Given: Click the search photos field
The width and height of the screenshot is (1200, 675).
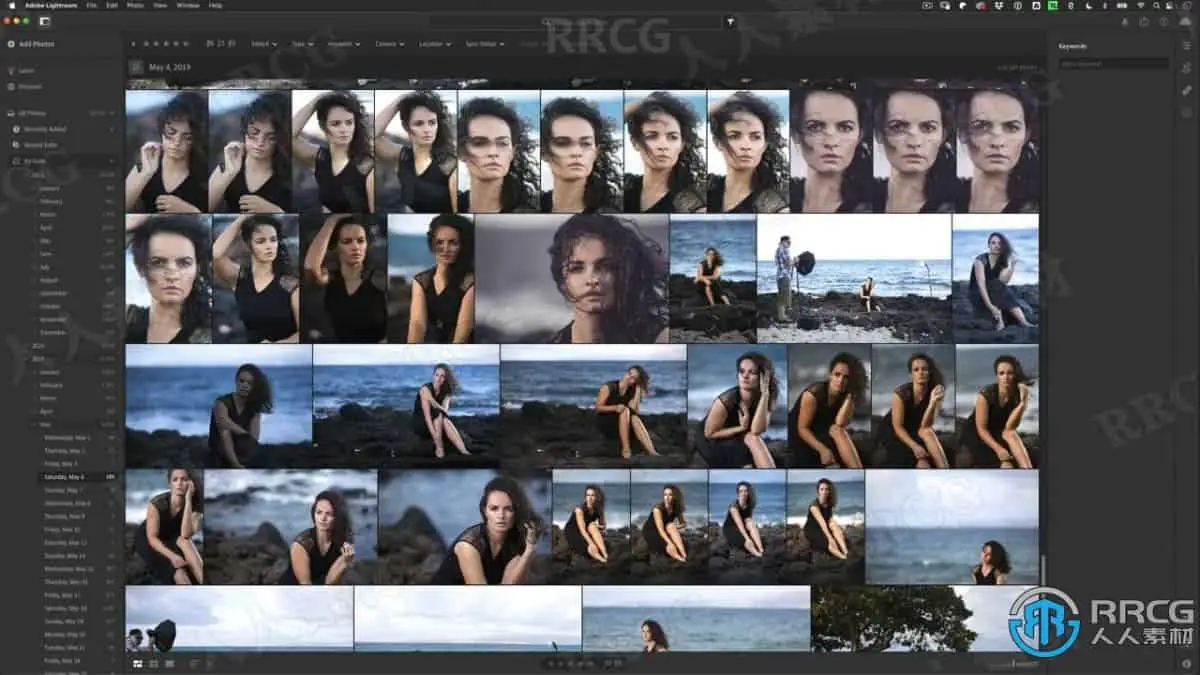Looking at the screenshot, I should 576,21.
